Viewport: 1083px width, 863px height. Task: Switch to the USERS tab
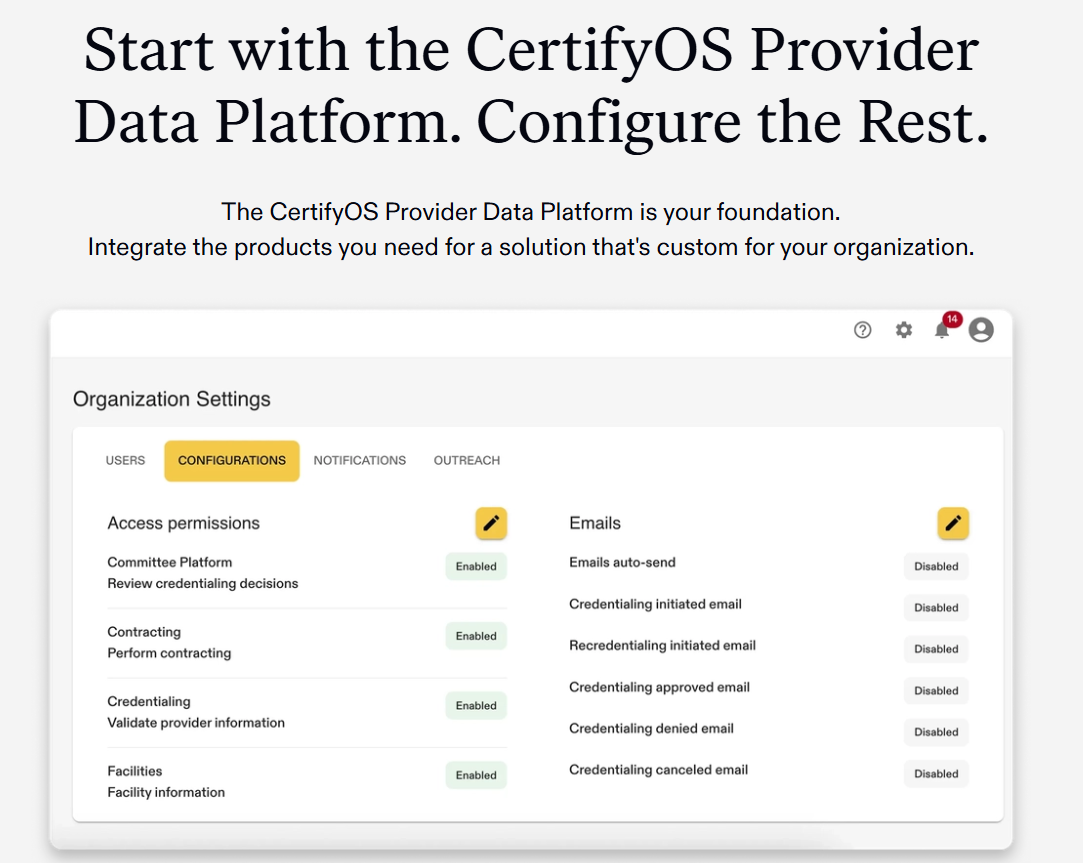(x=125, y=460)
